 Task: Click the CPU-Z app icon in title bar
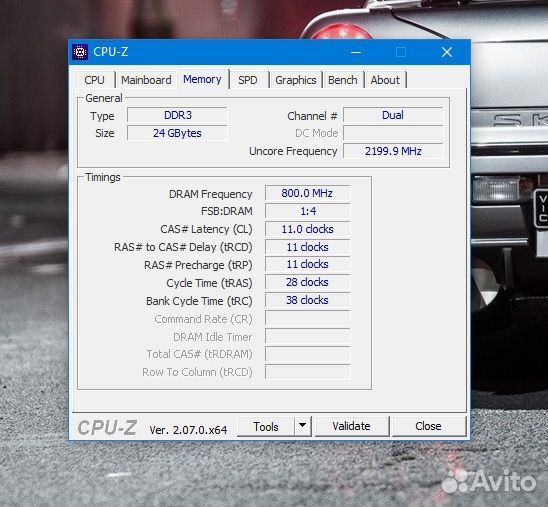tap(80, 52)
